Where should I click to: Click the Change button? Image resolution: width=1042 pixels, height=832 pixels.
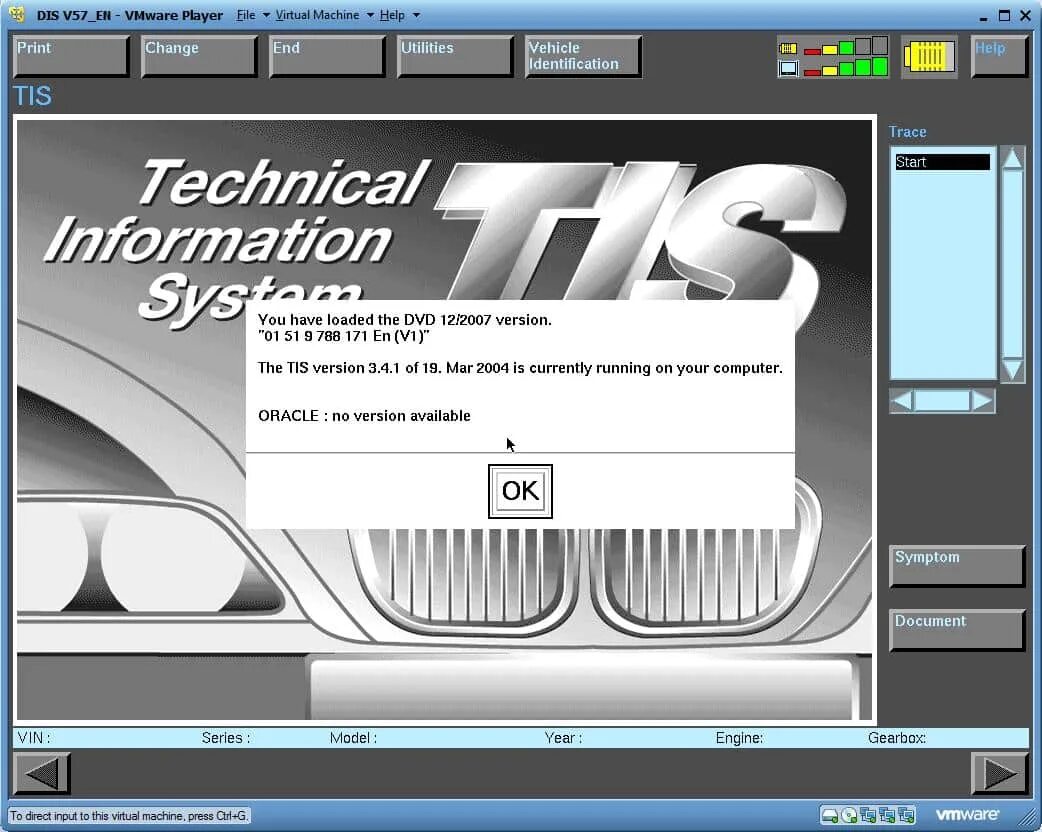(x=199, y=56)
